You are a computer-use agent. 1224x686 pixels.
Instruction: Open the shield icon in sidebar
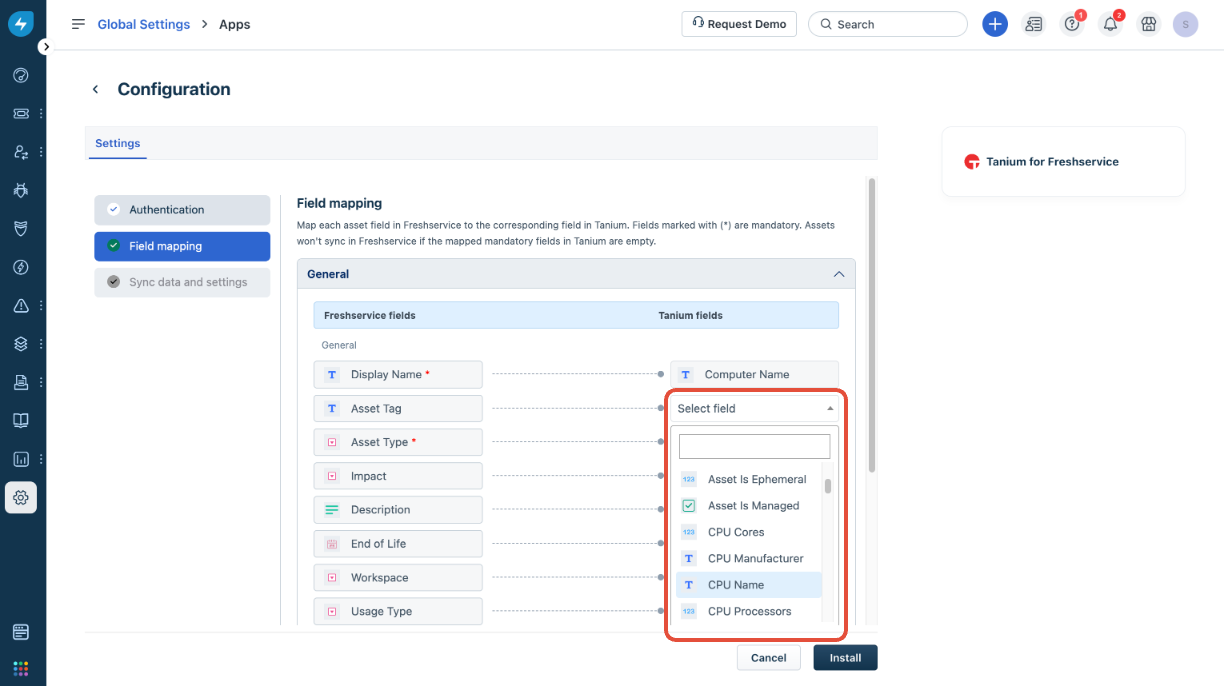click(x=21, y=229)
